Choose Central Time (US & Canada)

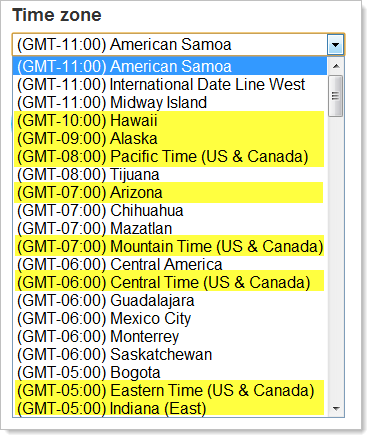click(170, 282)
